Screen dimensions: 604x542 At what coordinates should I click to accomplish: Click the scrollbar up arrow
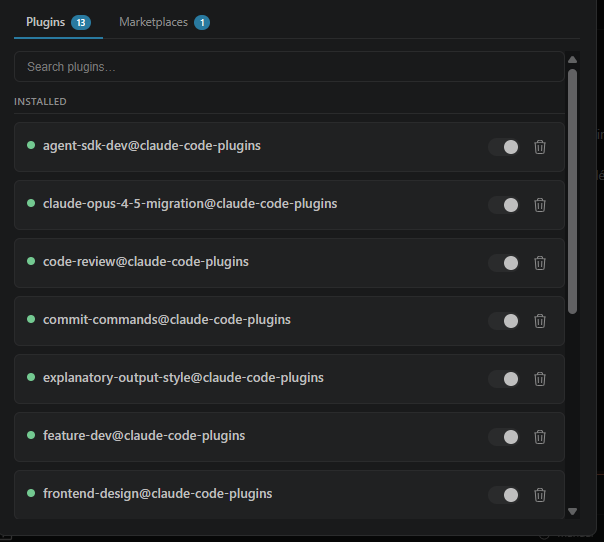pyautogui.click(x=572, y=59)
